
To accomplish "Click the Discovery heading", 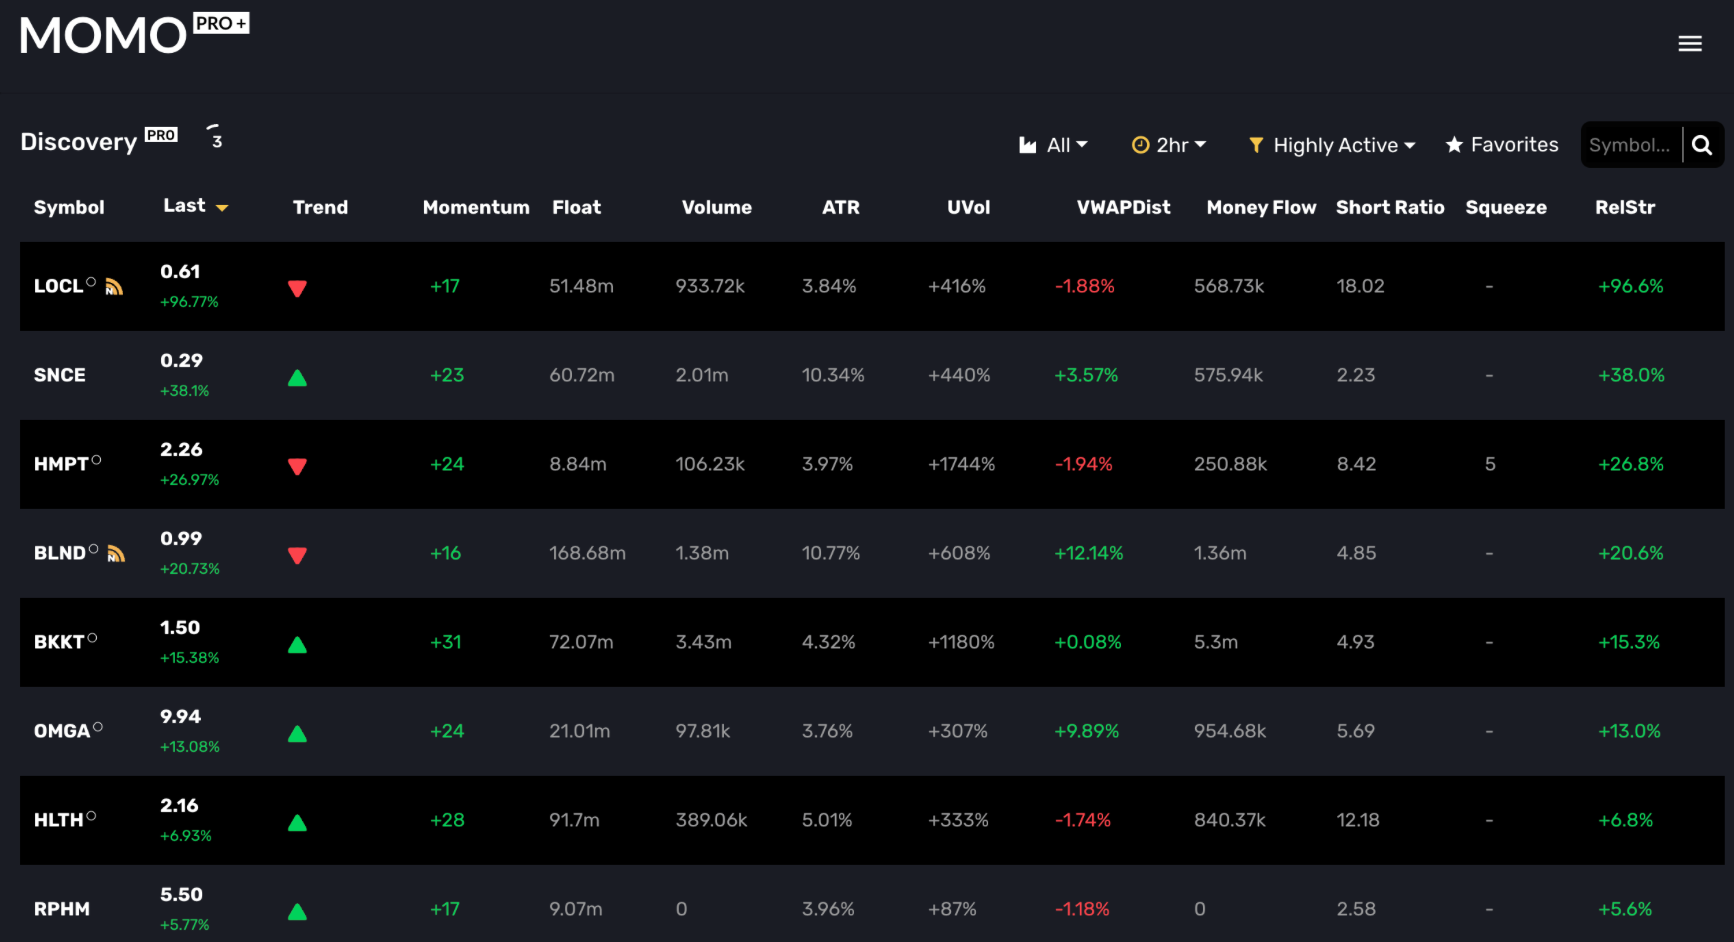I will 79,142.
